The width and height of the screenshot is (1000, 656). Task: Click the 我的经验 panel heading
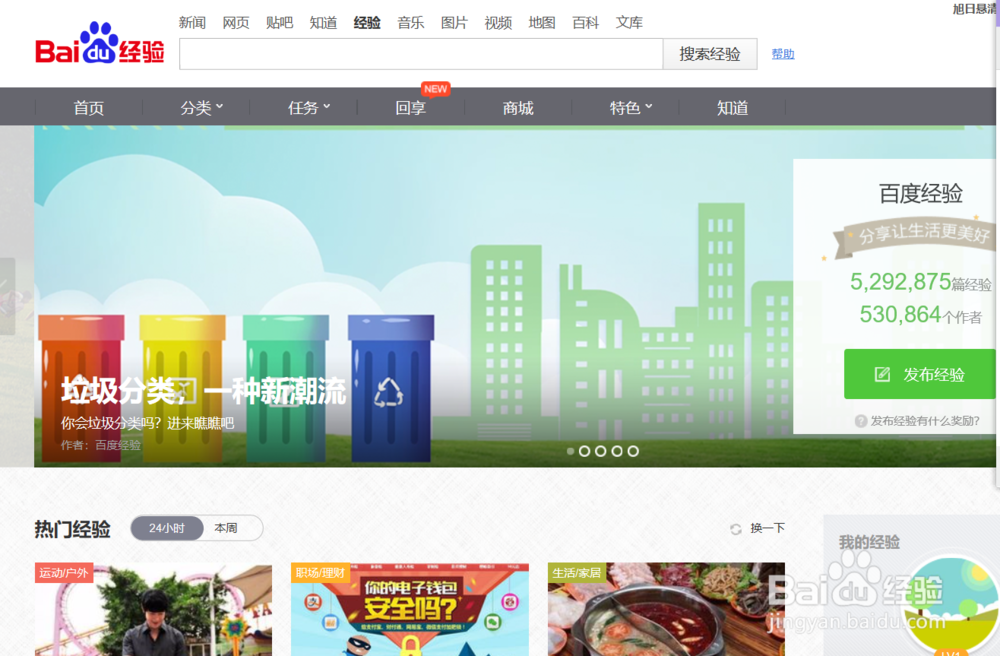(869, 543)
